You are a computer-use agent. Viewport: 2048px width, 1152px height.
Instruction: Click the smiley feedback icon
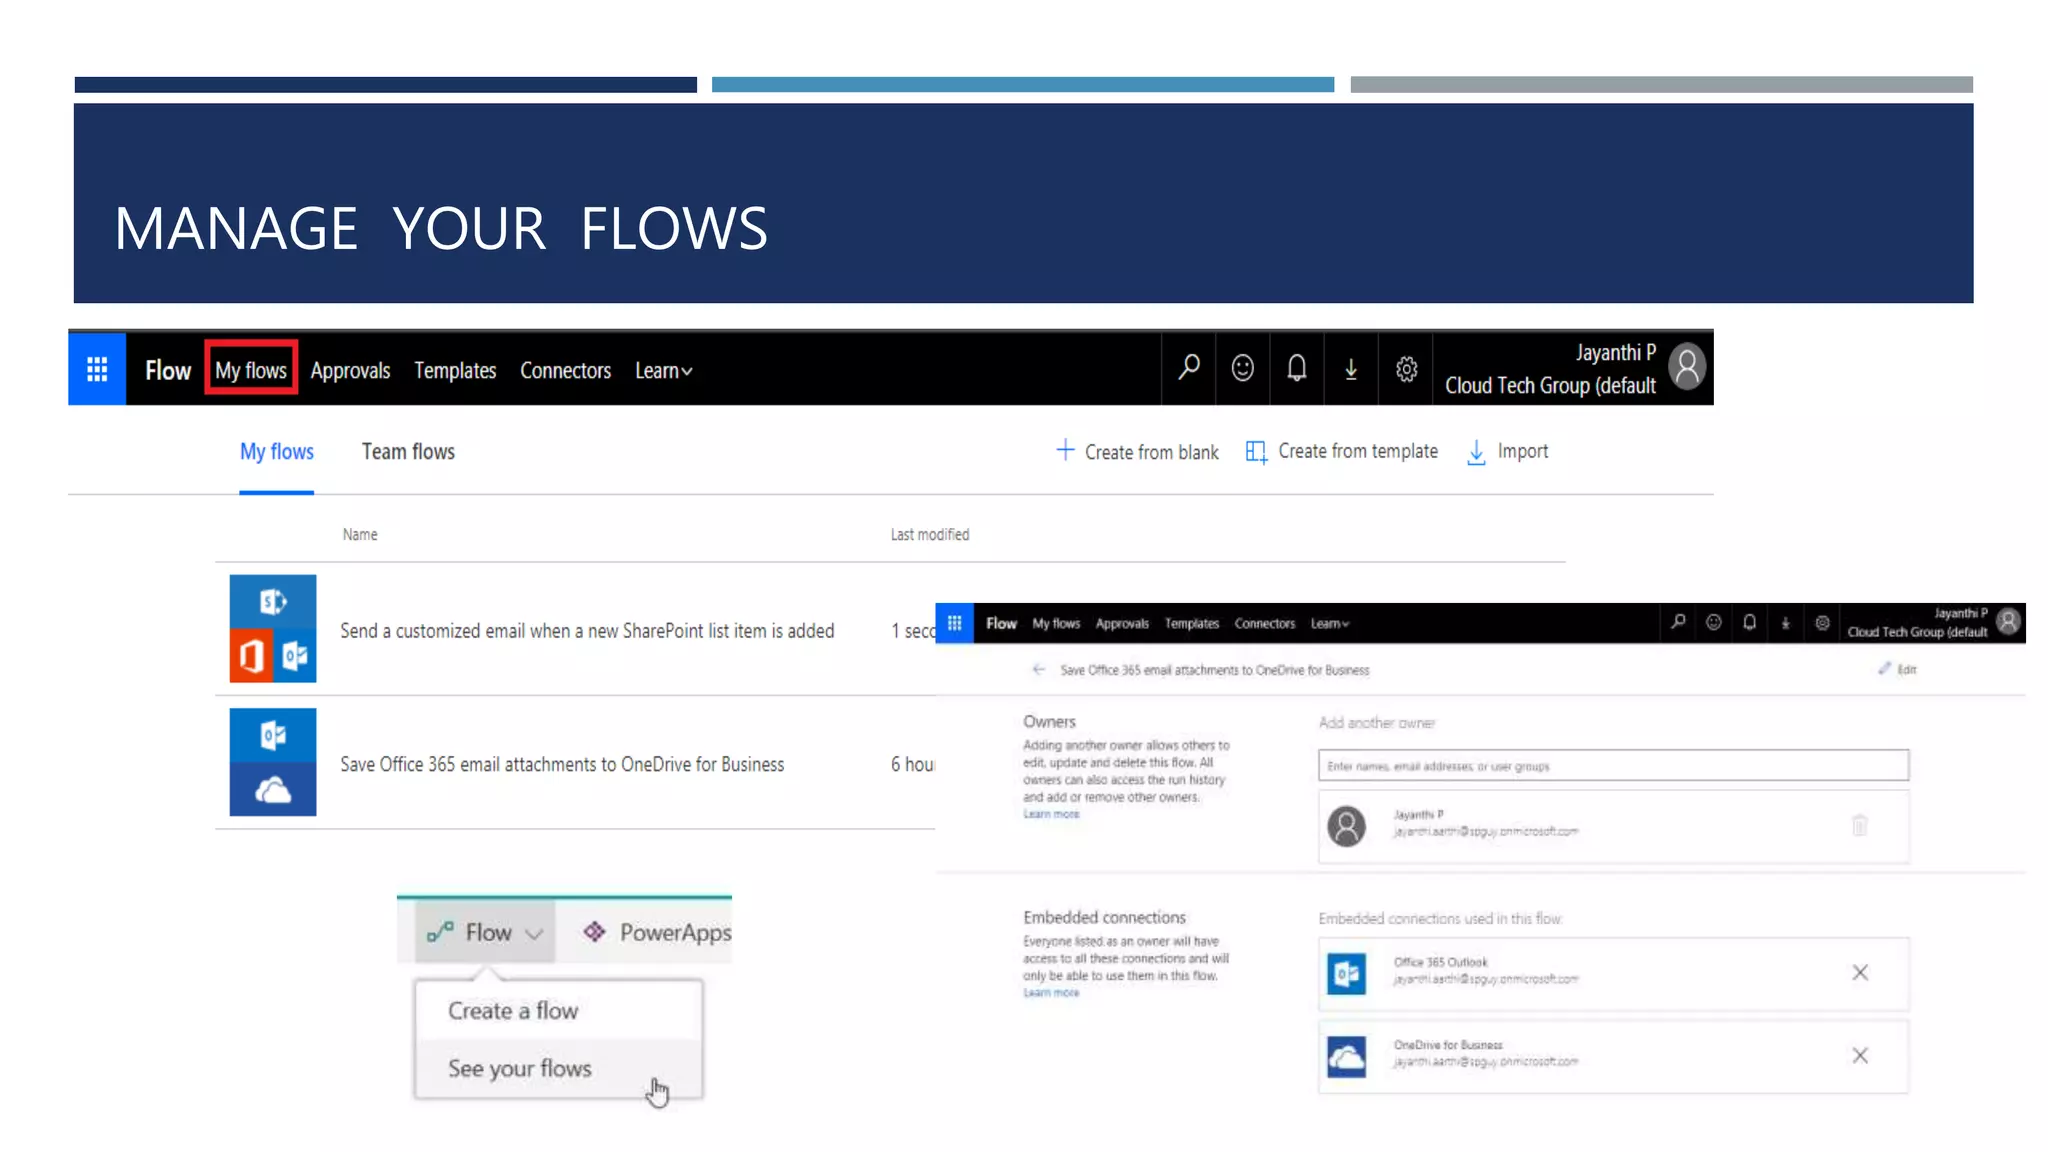1242,368
